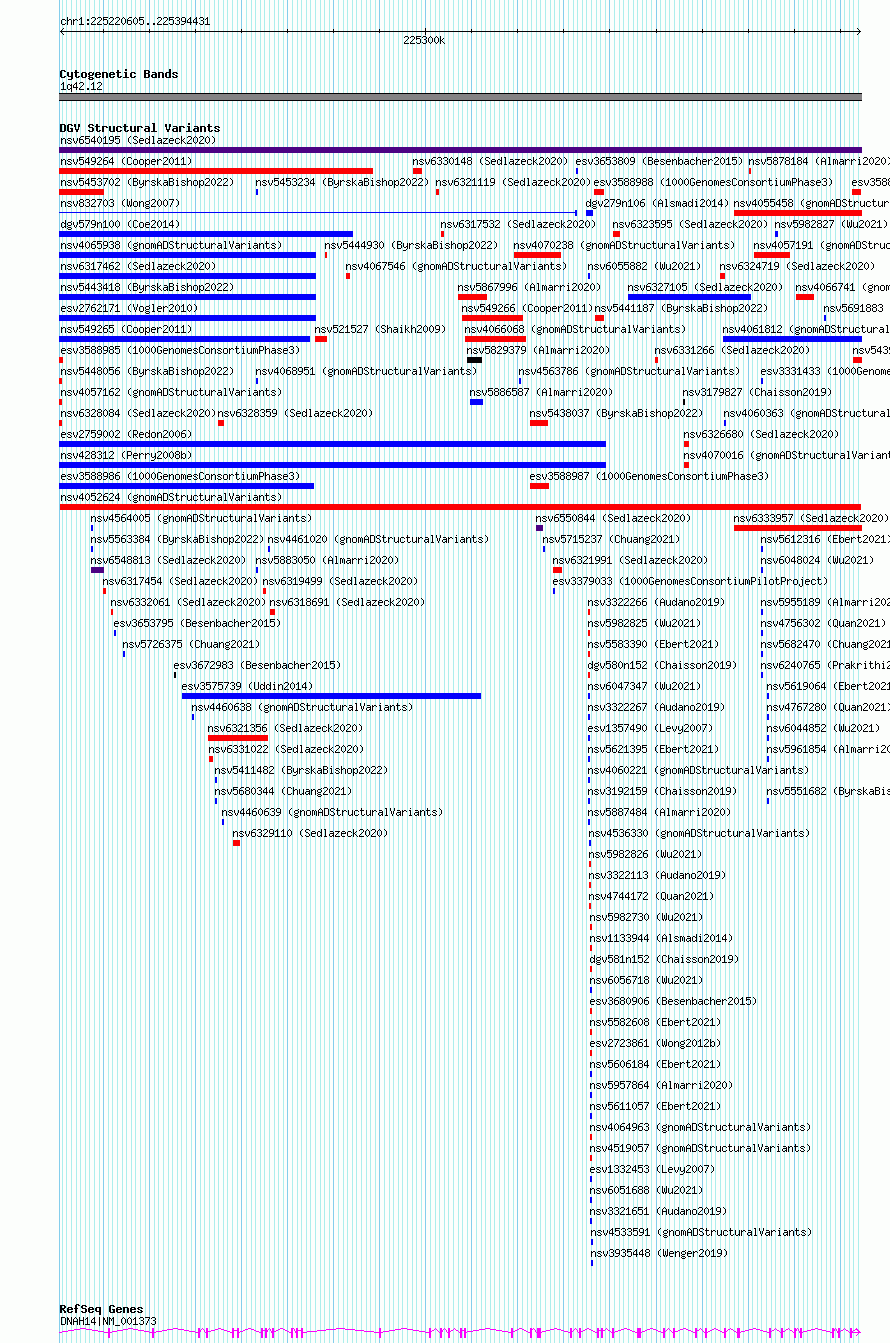Click the blue bar under esv3575739
The height and width of the screenshot is (1343, 890).
(331, 696)
